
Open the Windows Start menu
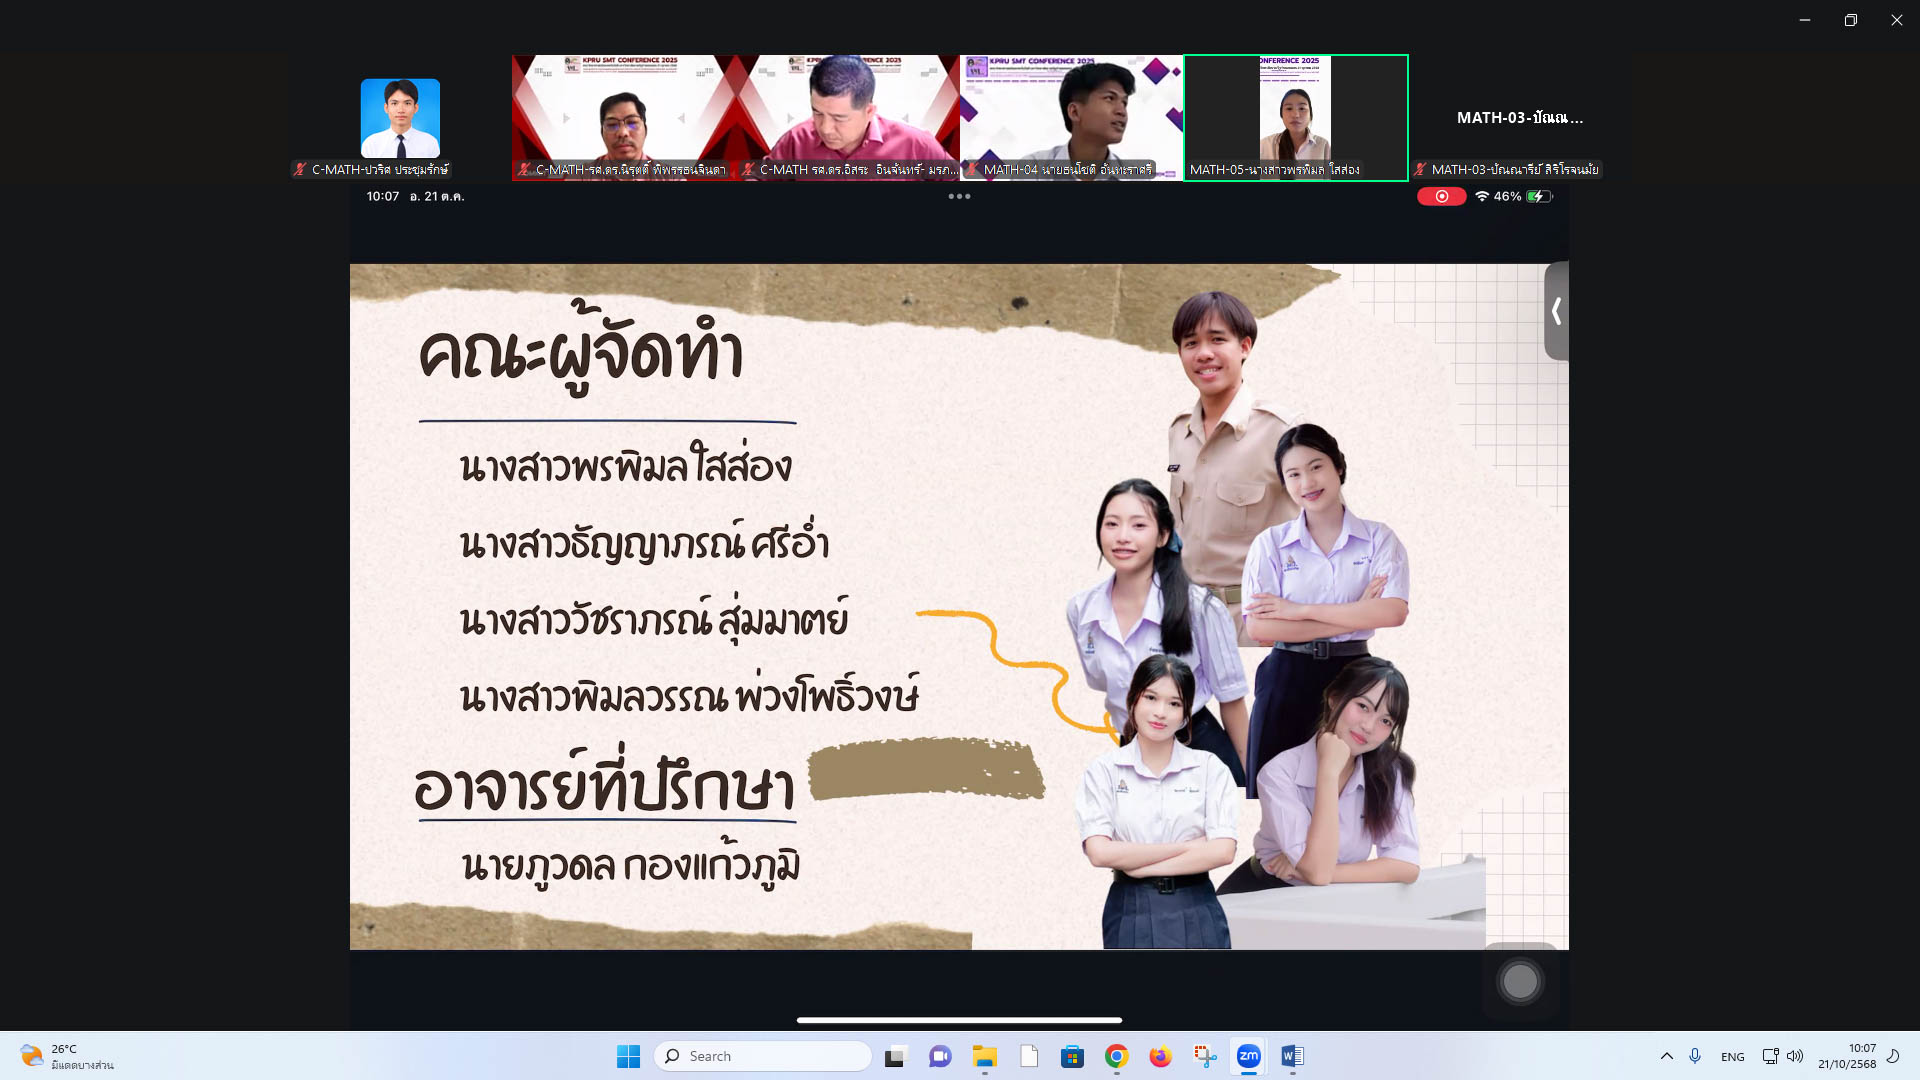pyautogui.click(x=628, y=1056)
